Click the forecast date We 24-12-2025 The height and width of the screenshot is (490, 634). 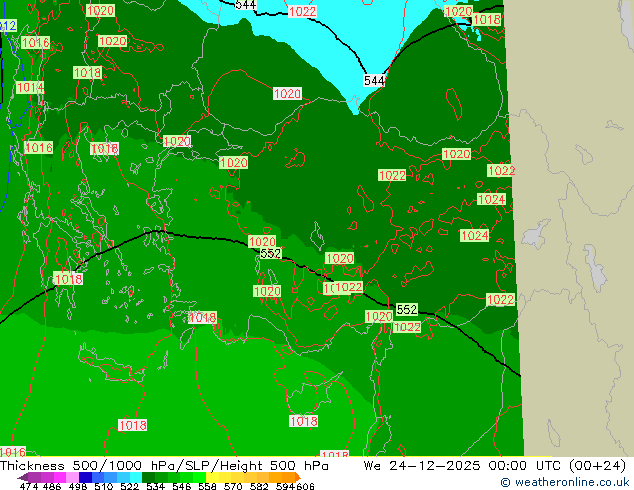point(422,466)
